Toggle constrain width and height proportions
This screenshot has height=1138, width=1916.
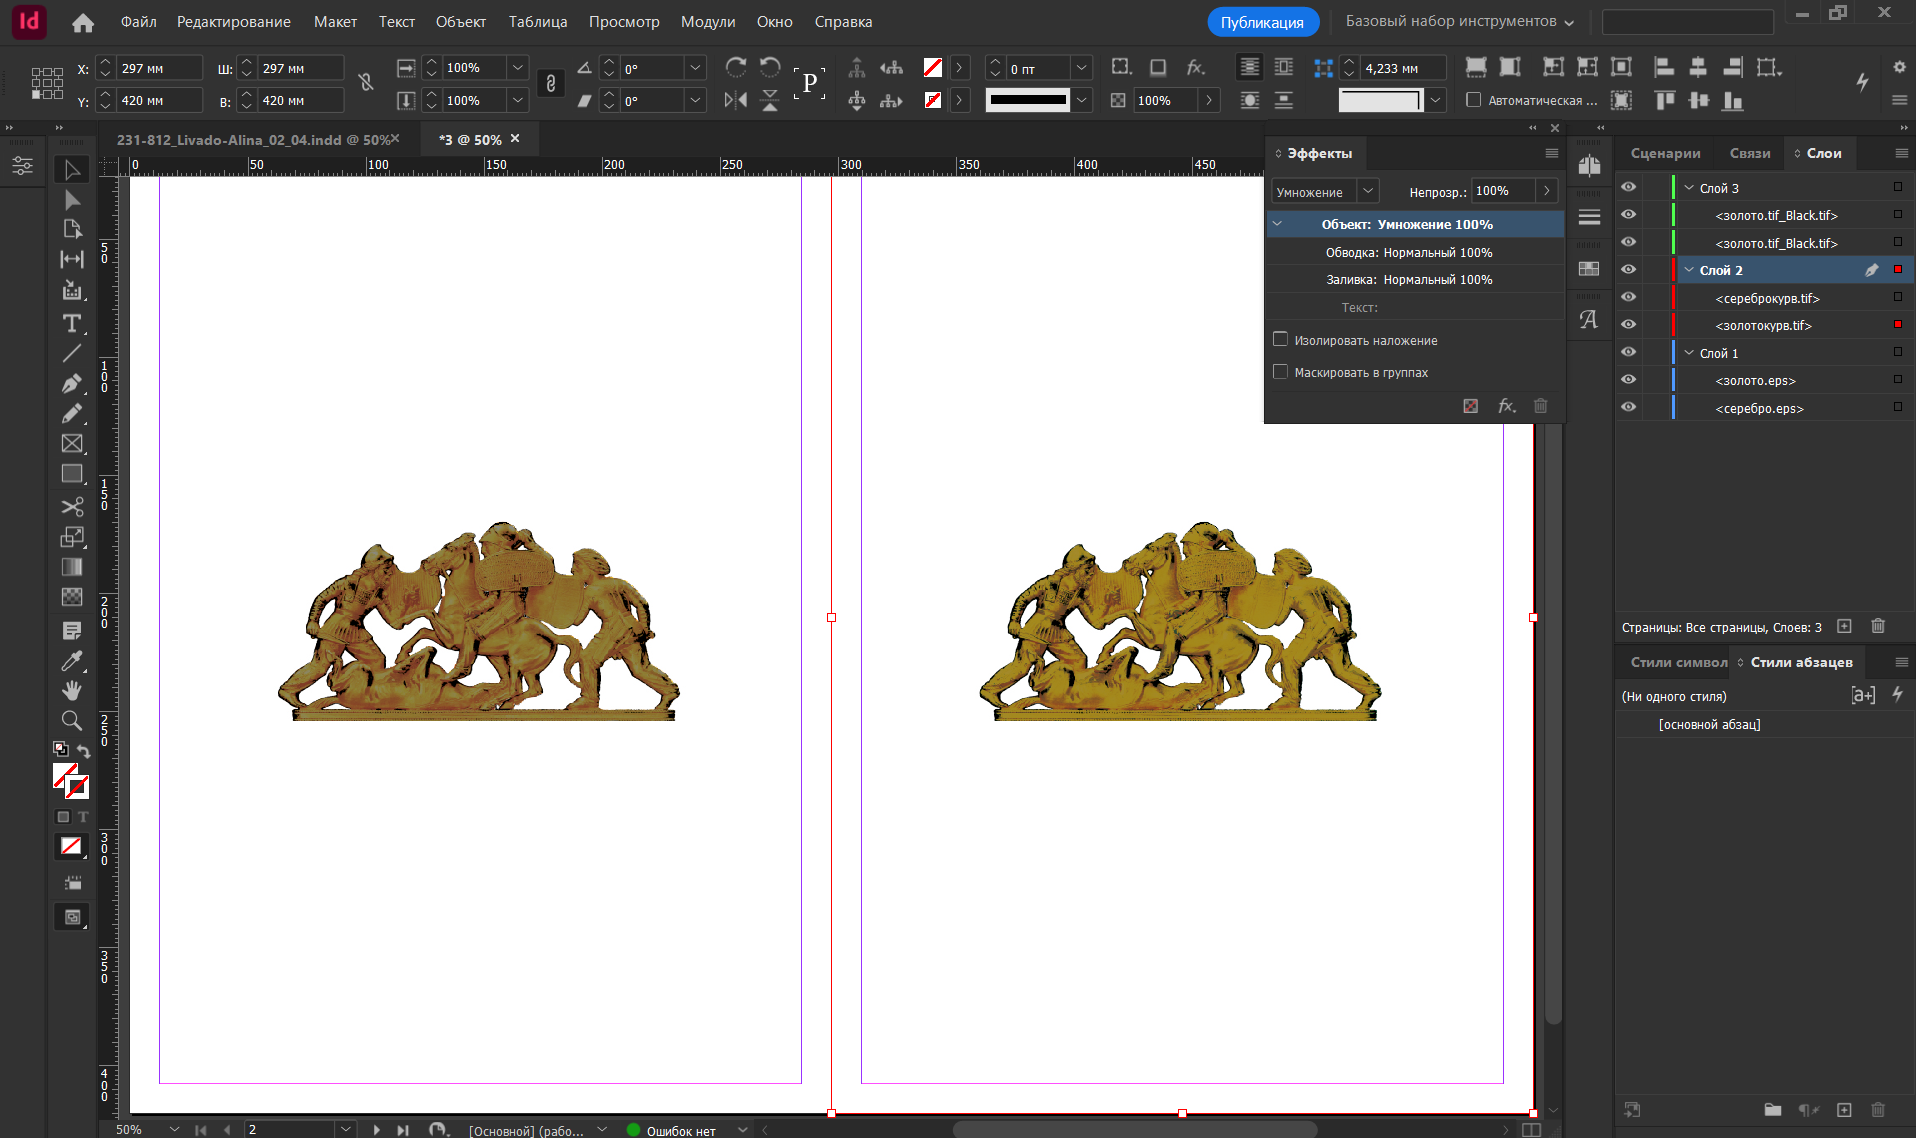tap(367, 83)
